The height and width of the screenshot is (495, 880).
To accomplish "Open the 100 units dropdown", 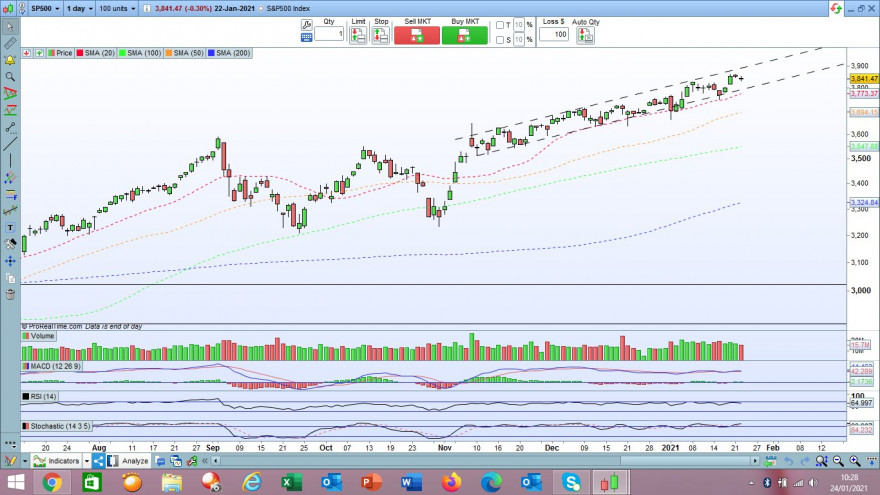I will coord(117,8).
